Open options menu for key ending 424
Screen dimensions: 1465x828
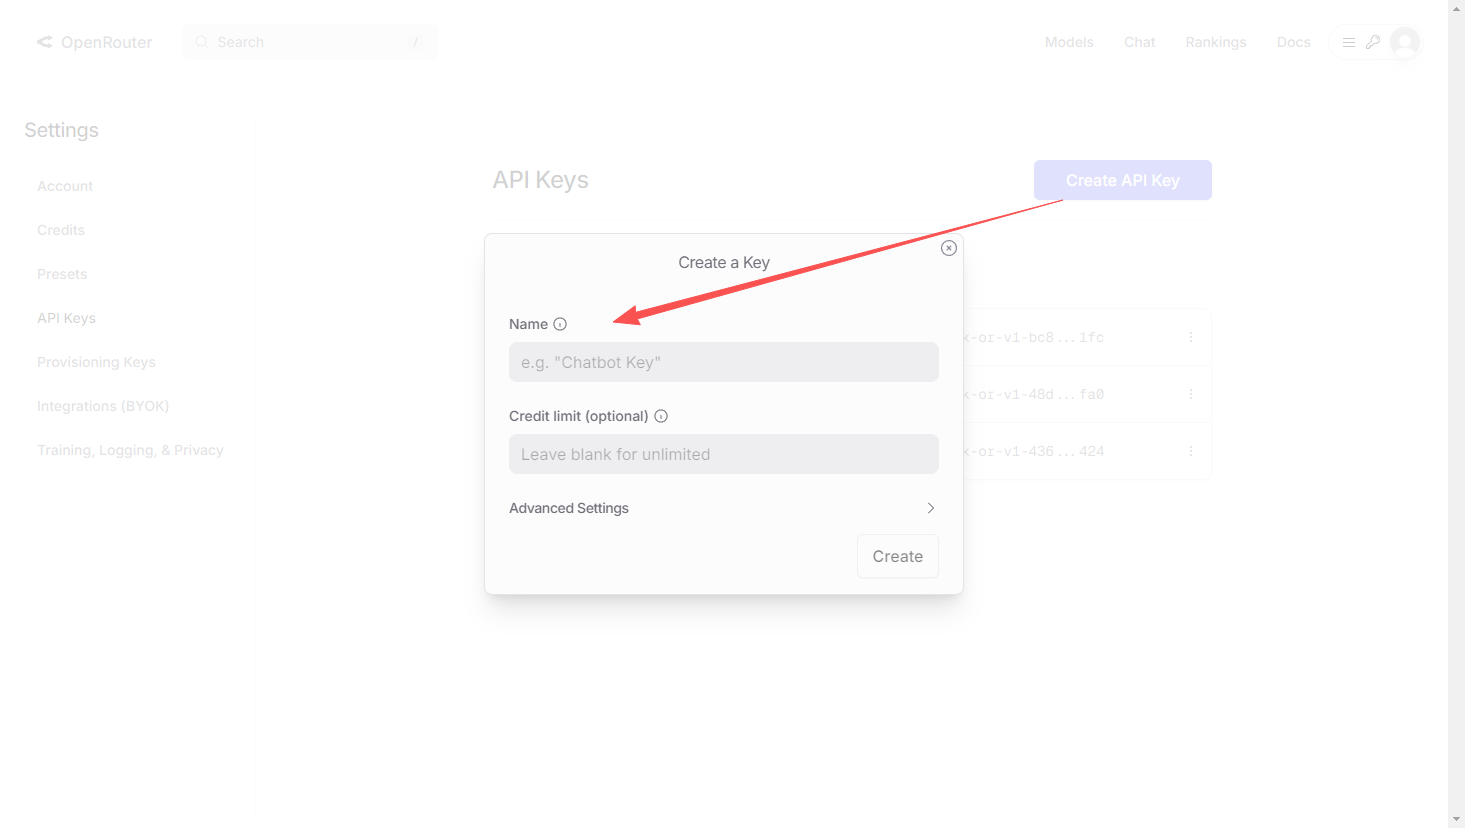pos(1191,451)
